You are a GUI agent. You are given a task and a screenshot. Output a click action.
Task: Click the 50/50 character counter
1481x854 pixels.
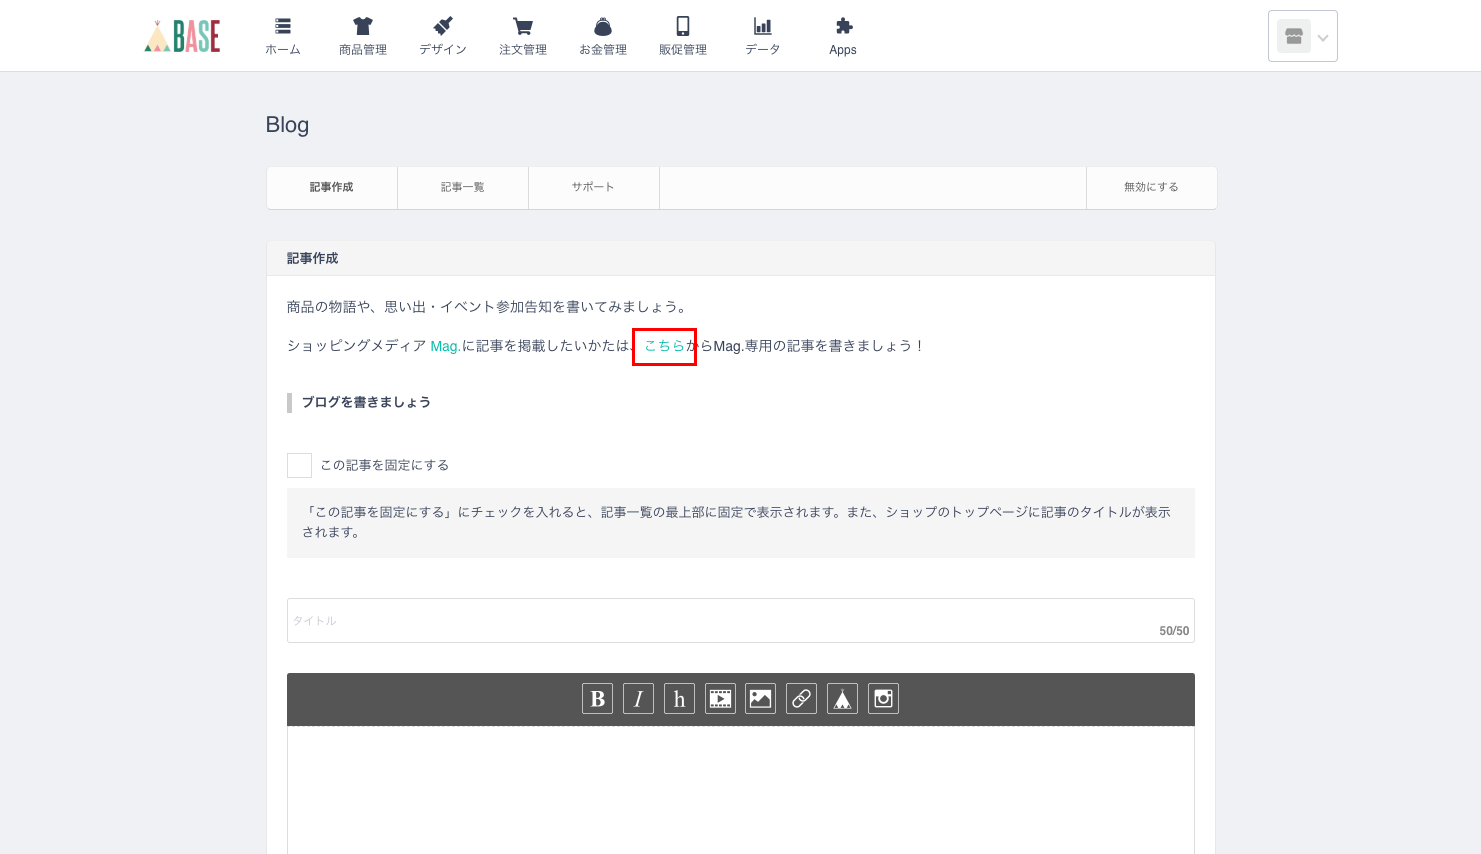(1174, 631)
